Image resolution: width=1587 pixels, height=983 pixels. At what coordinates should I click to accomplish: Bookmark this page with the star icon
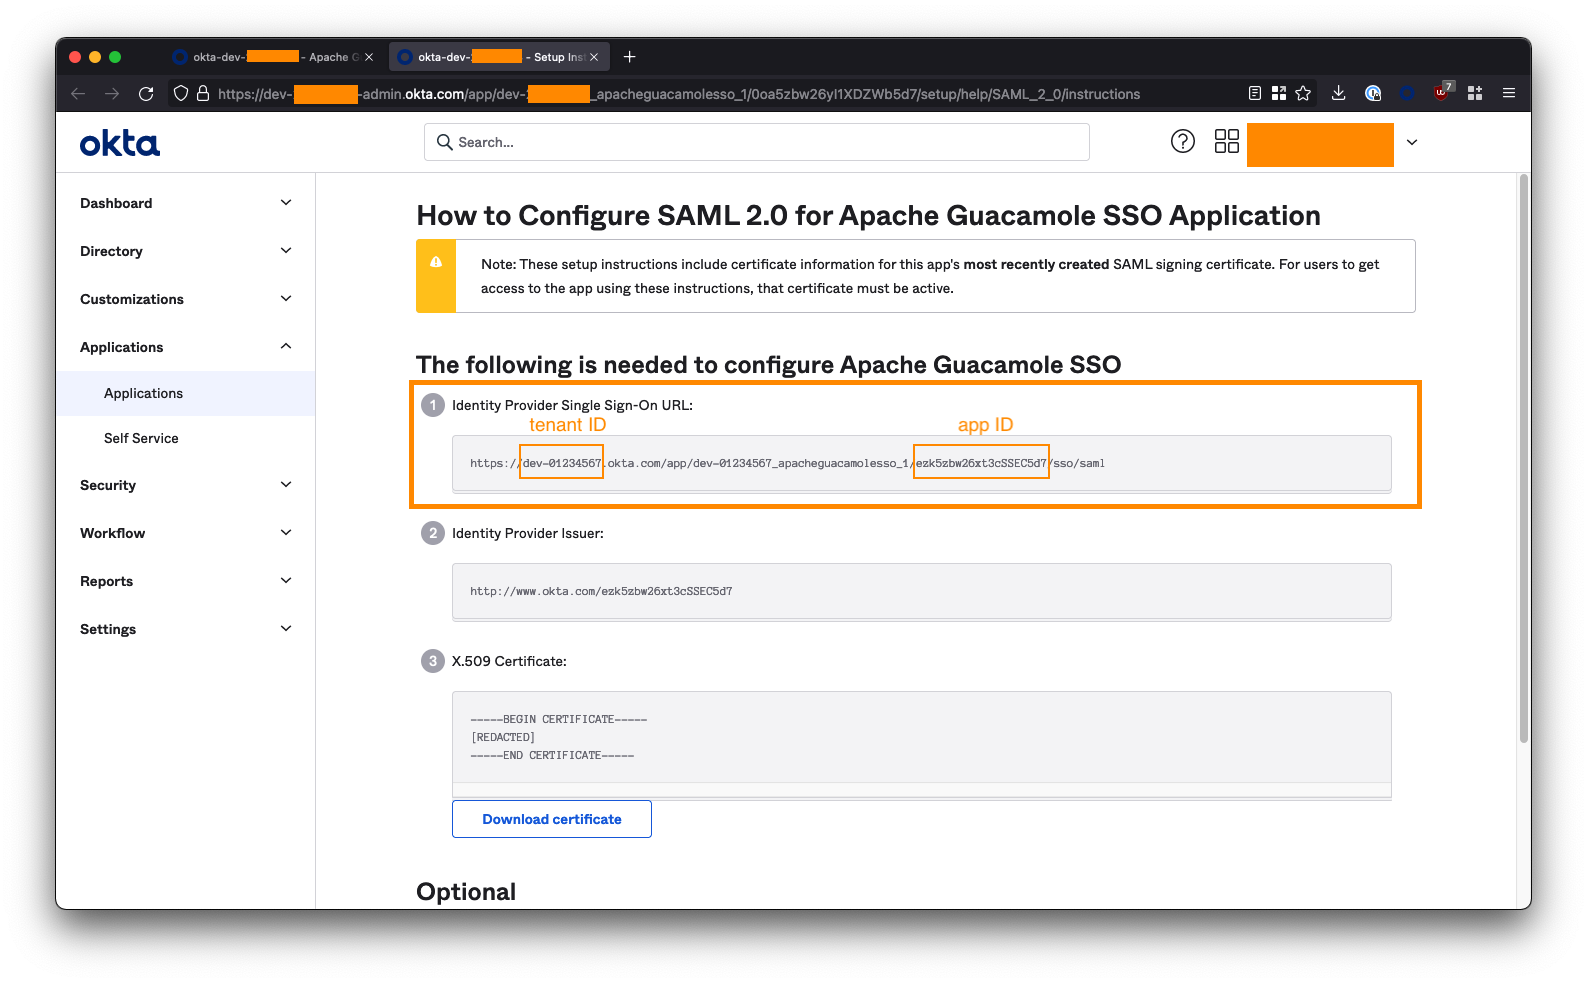tap(1303, 94)
